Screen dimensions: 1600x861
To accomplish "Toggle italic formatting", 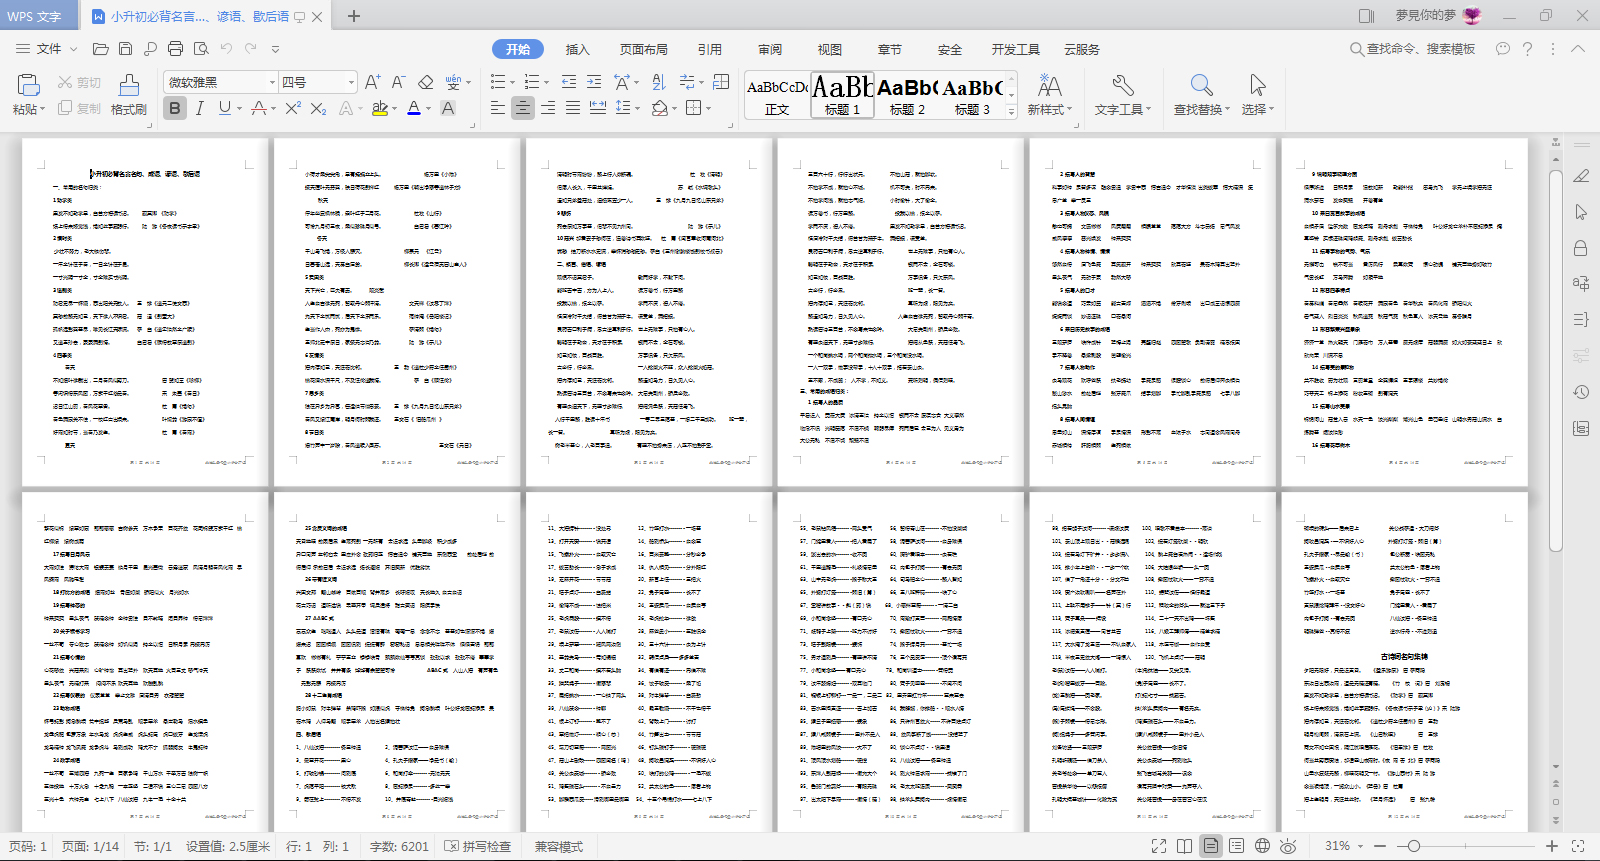I will pyautogui.click(x=200, y=108).
